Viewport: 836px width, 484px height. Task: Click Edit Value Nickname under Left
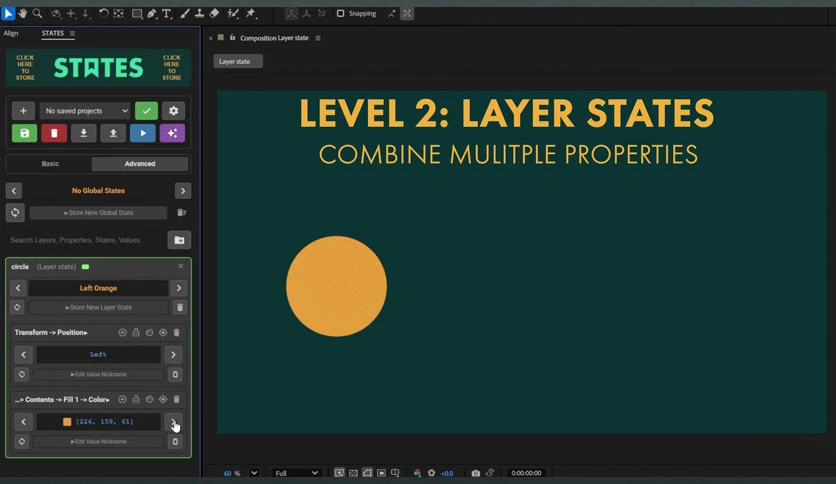99,374
